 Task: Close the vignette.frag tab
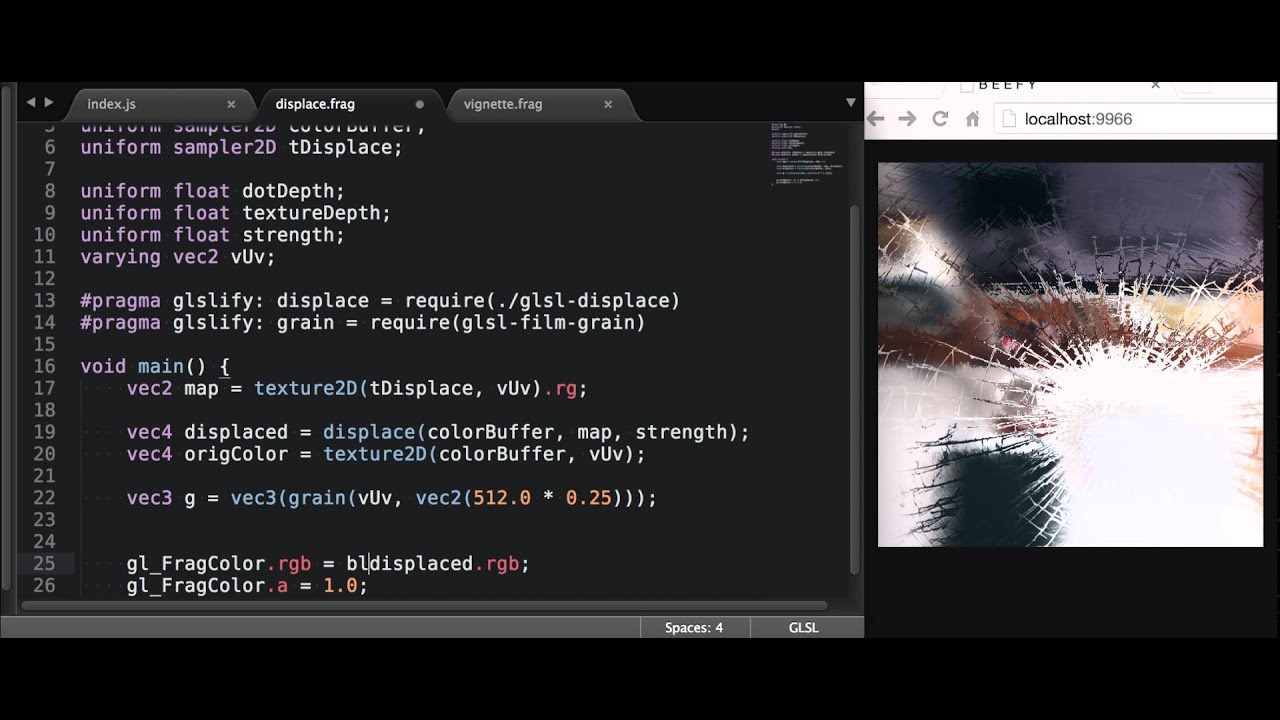(607, 104)
